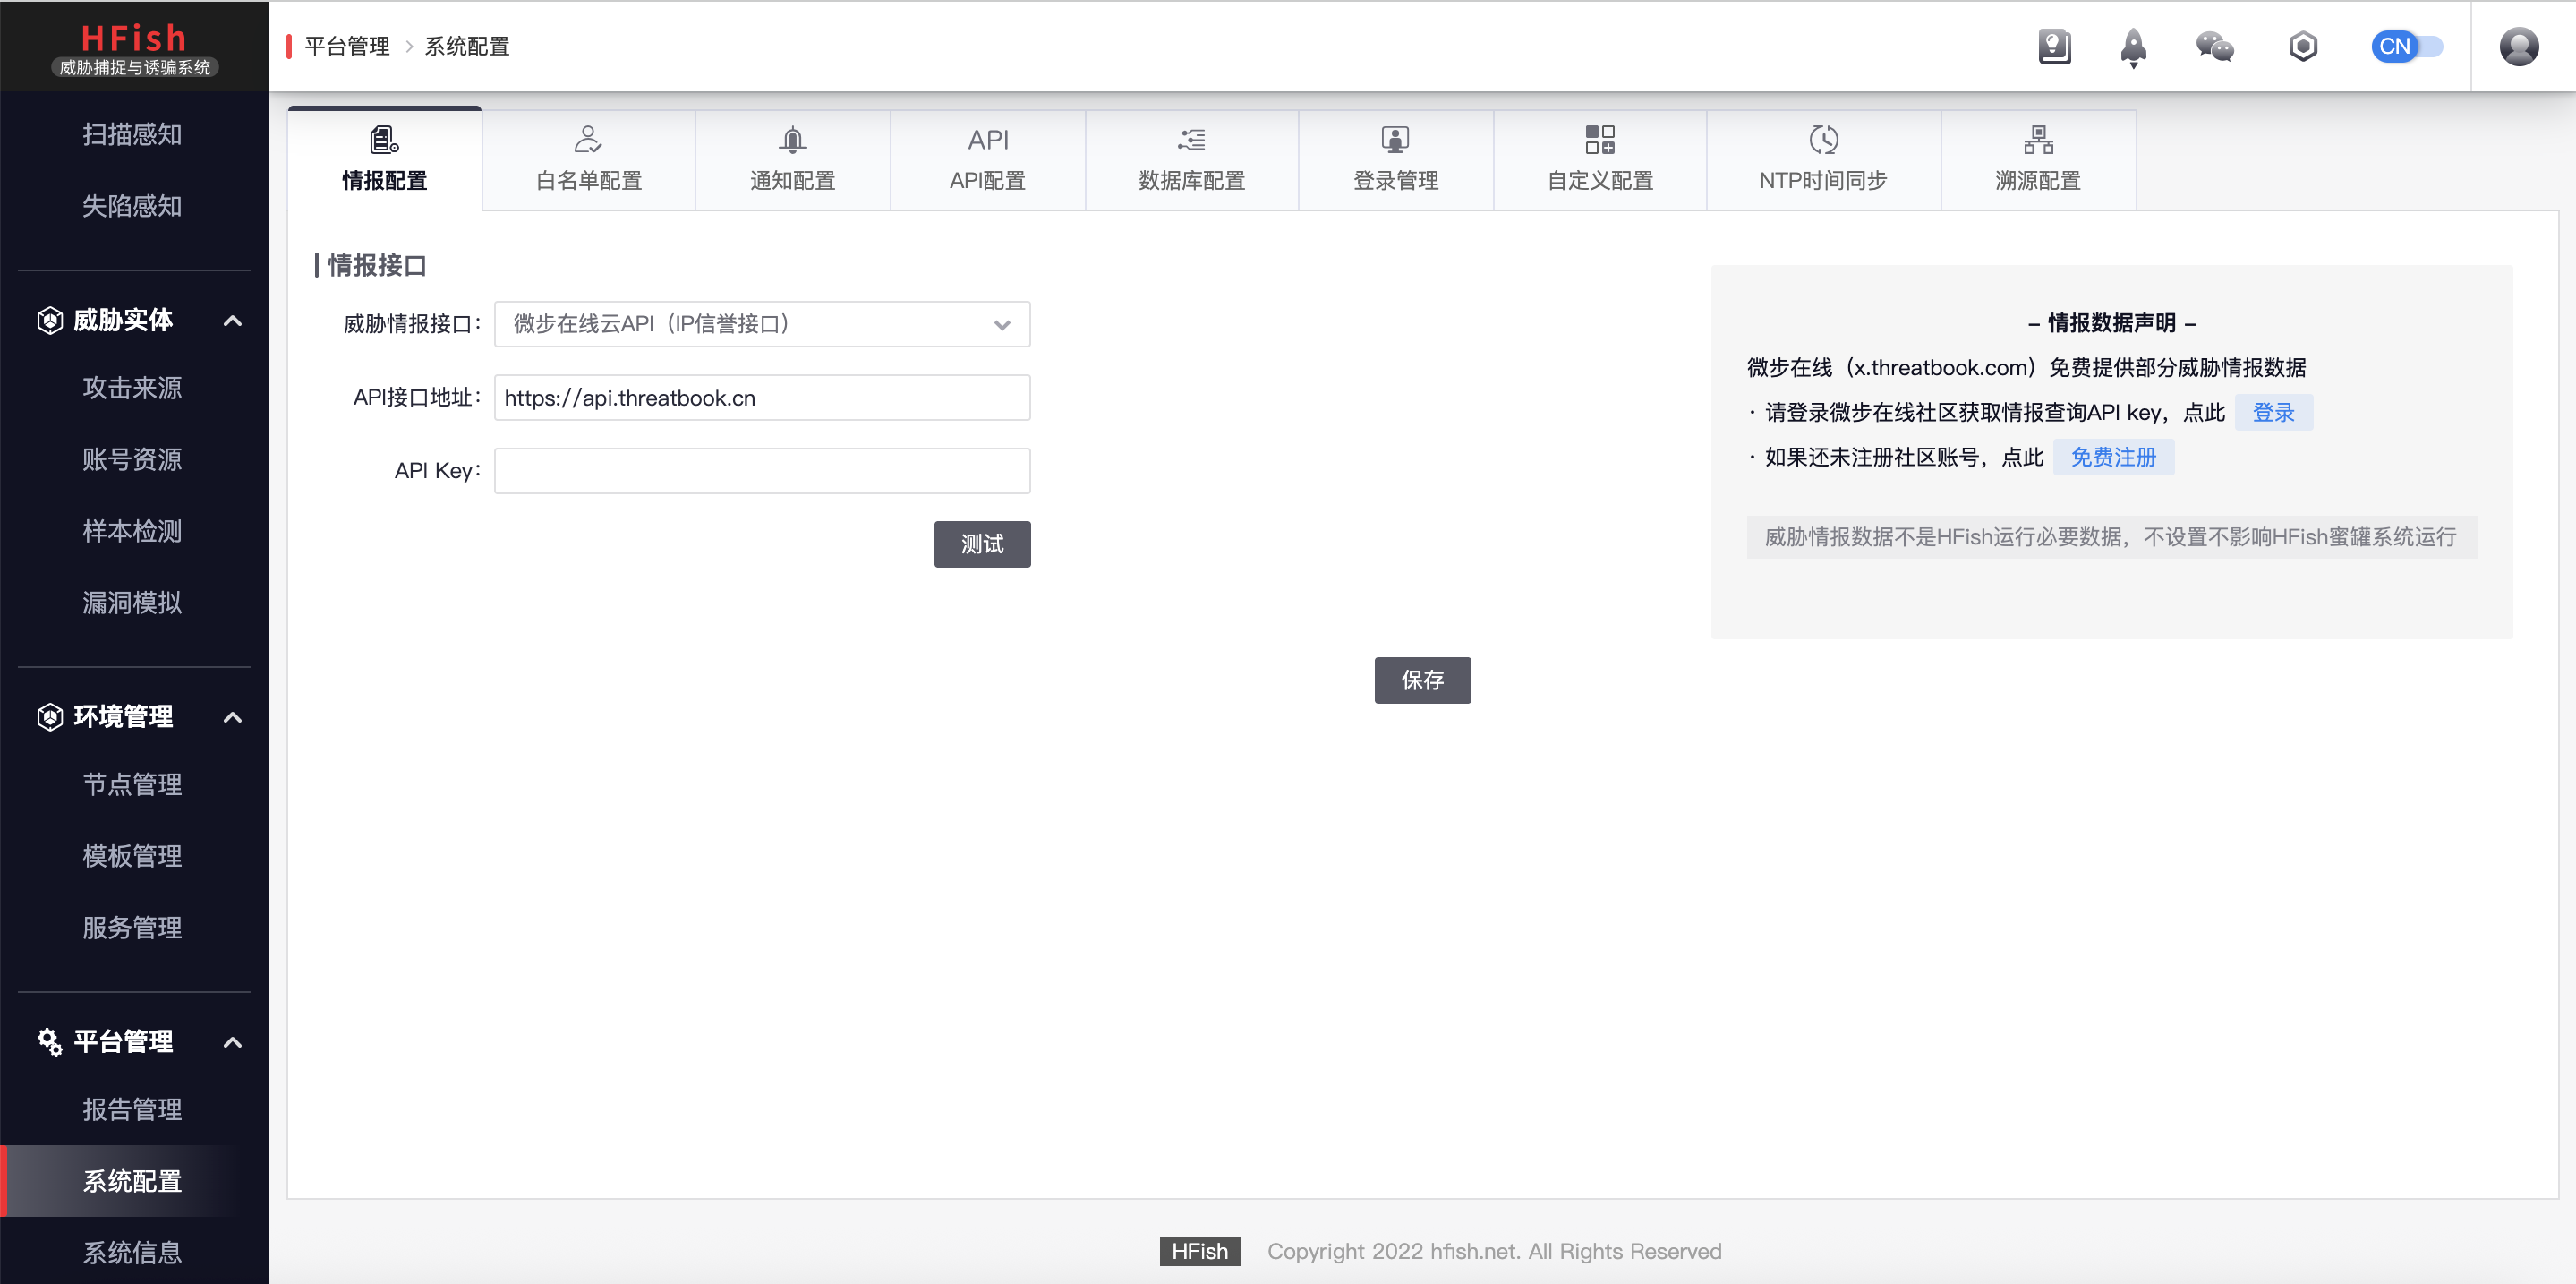The width and height of the screenshot is (2576, 1284).
Task: Click the hexagon shield icon in header
Action: point(2302,47)
